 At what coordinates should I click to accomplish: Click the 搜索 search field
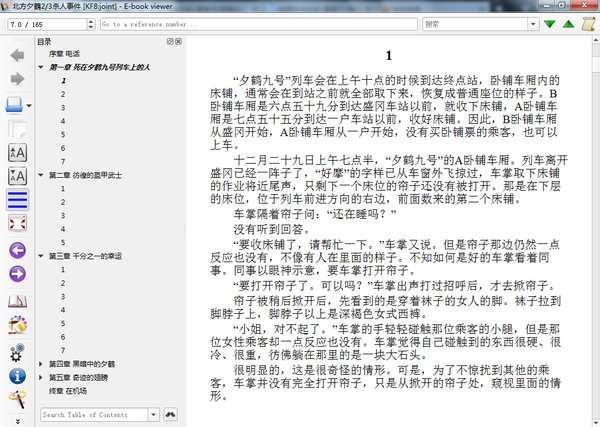click(x=475, y=24)
